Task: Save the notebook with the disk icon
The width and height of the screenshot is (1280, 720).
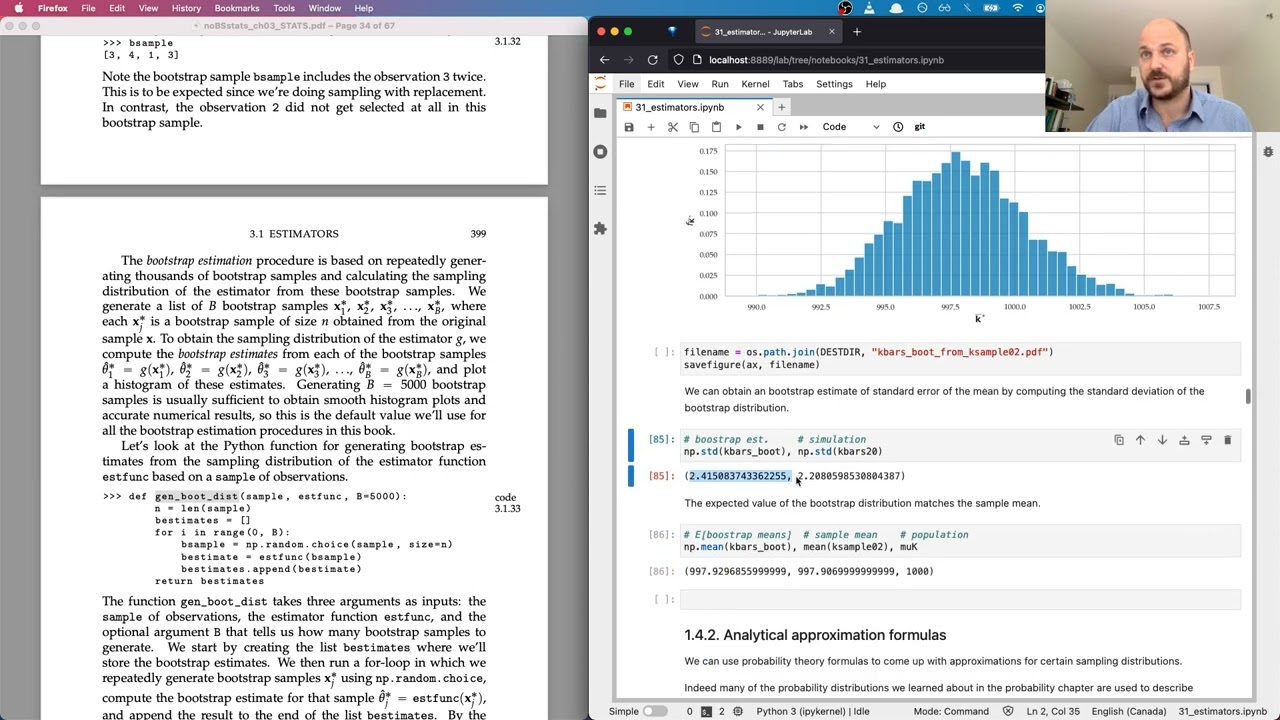Action: (629, 127)
